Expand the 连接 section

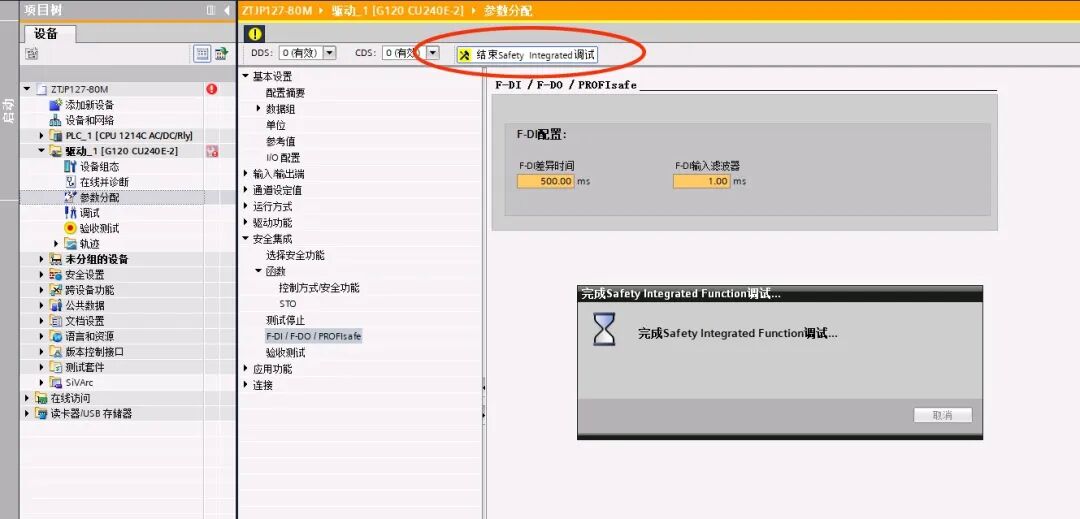tap(245, 385)
